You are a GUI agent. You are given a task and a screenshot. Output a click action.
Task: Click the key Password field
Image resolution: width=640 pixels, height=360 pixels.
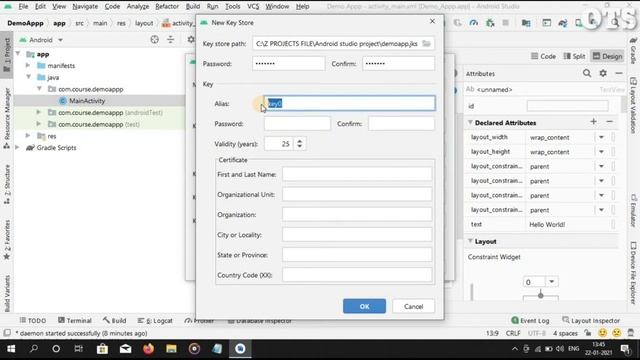tap(297, 124)
